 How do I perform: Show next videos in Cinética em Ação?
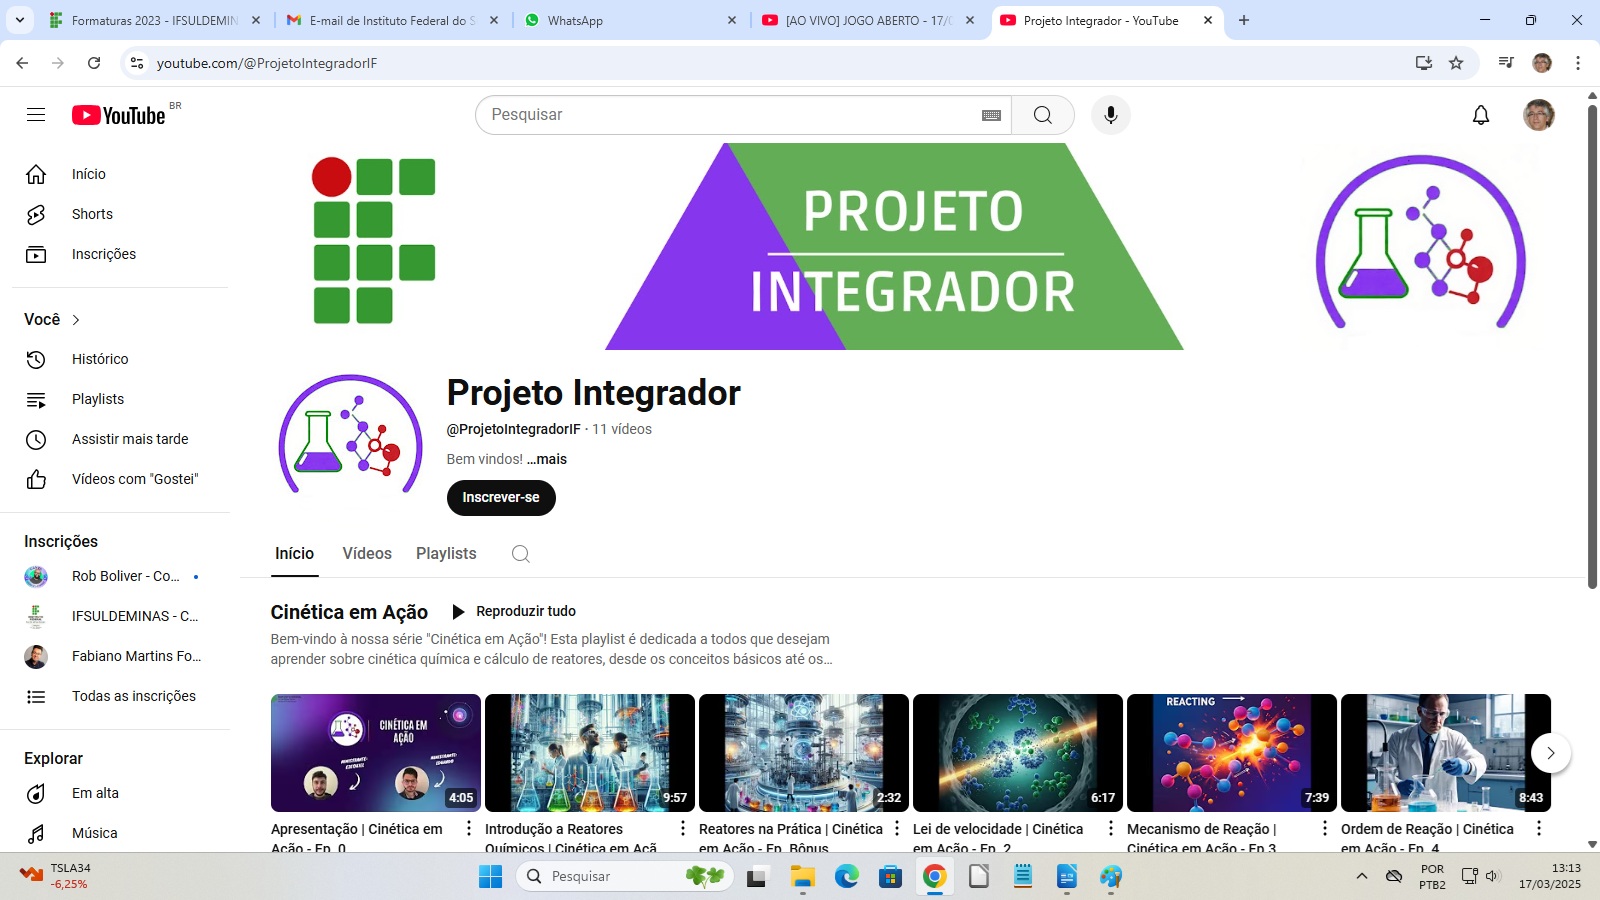point(1551,753)
